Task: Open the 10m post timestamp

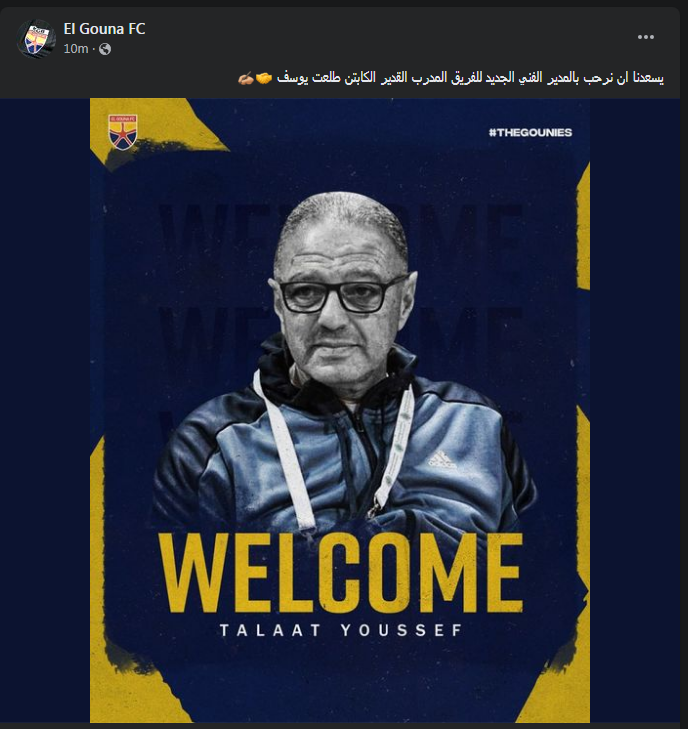Action: (x=75, y=49)
